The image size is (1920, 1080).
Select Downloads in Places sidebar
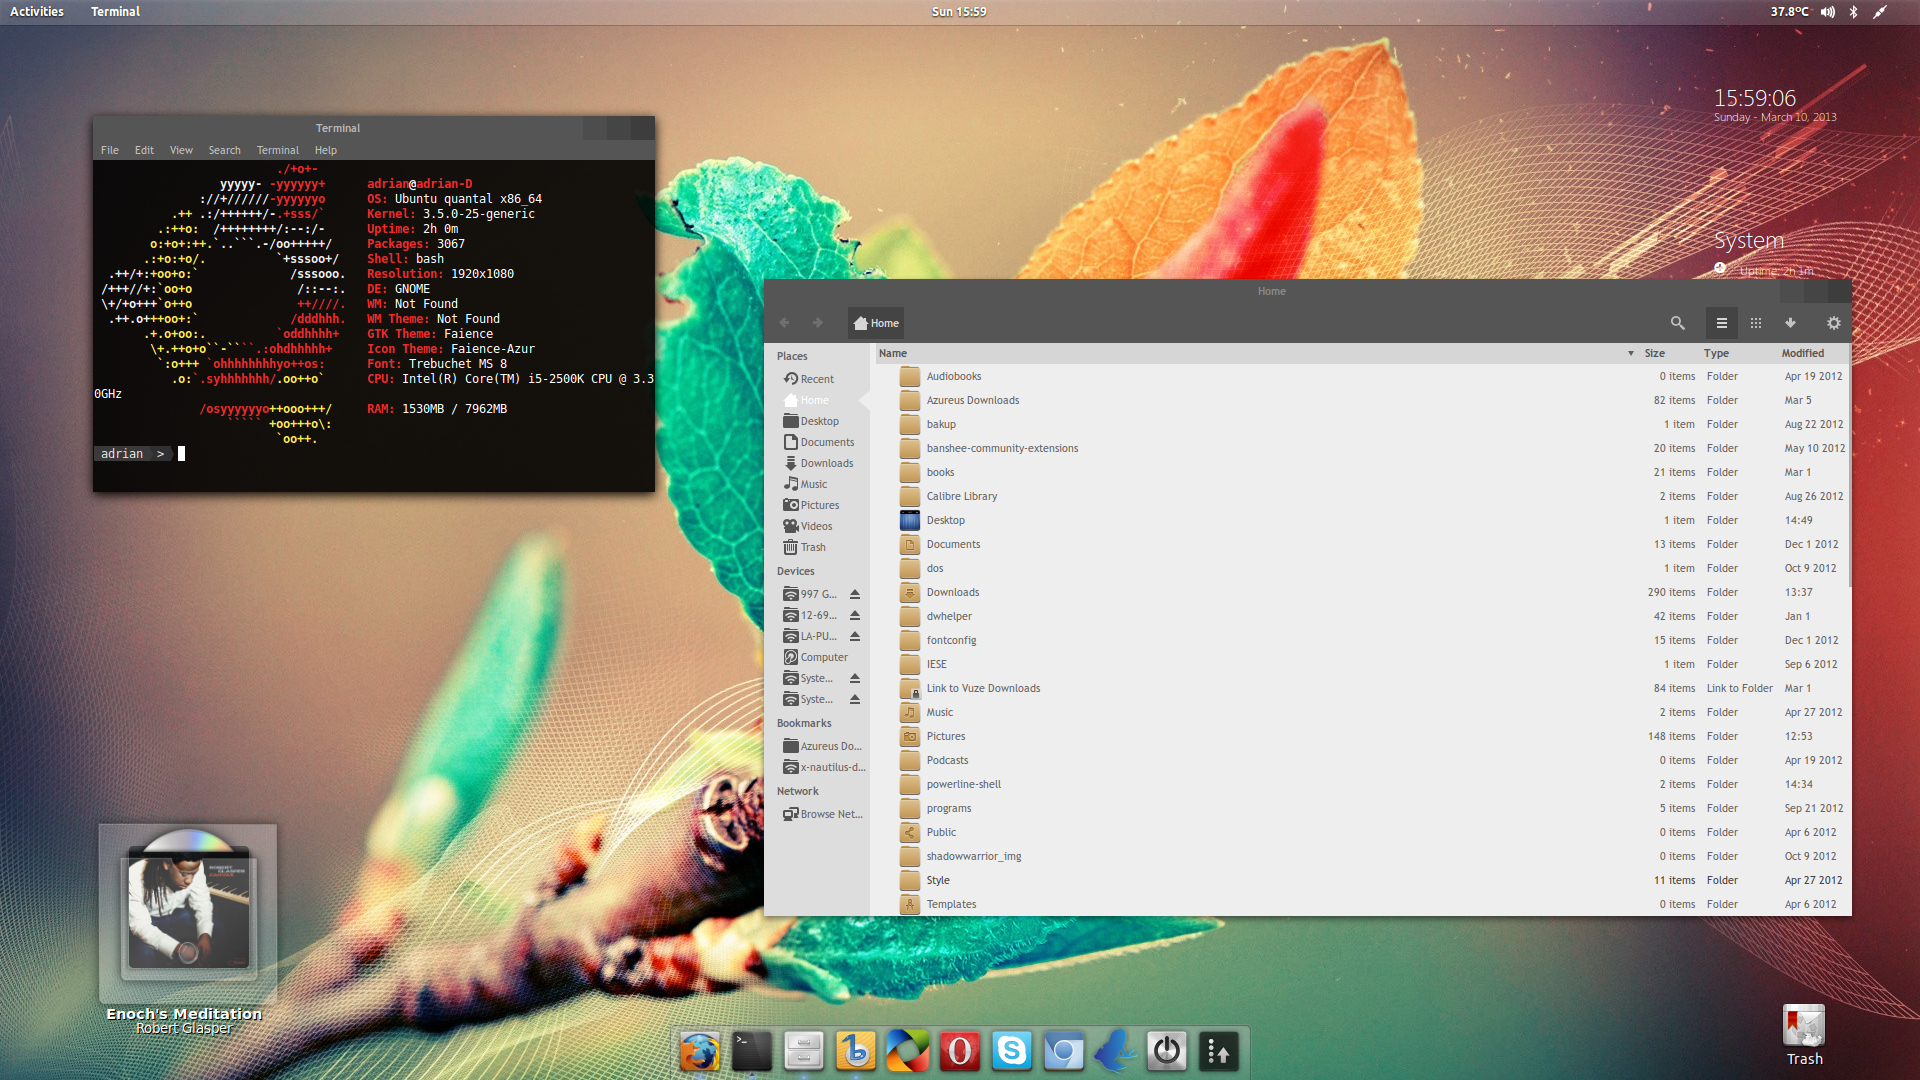click(819, 463)
